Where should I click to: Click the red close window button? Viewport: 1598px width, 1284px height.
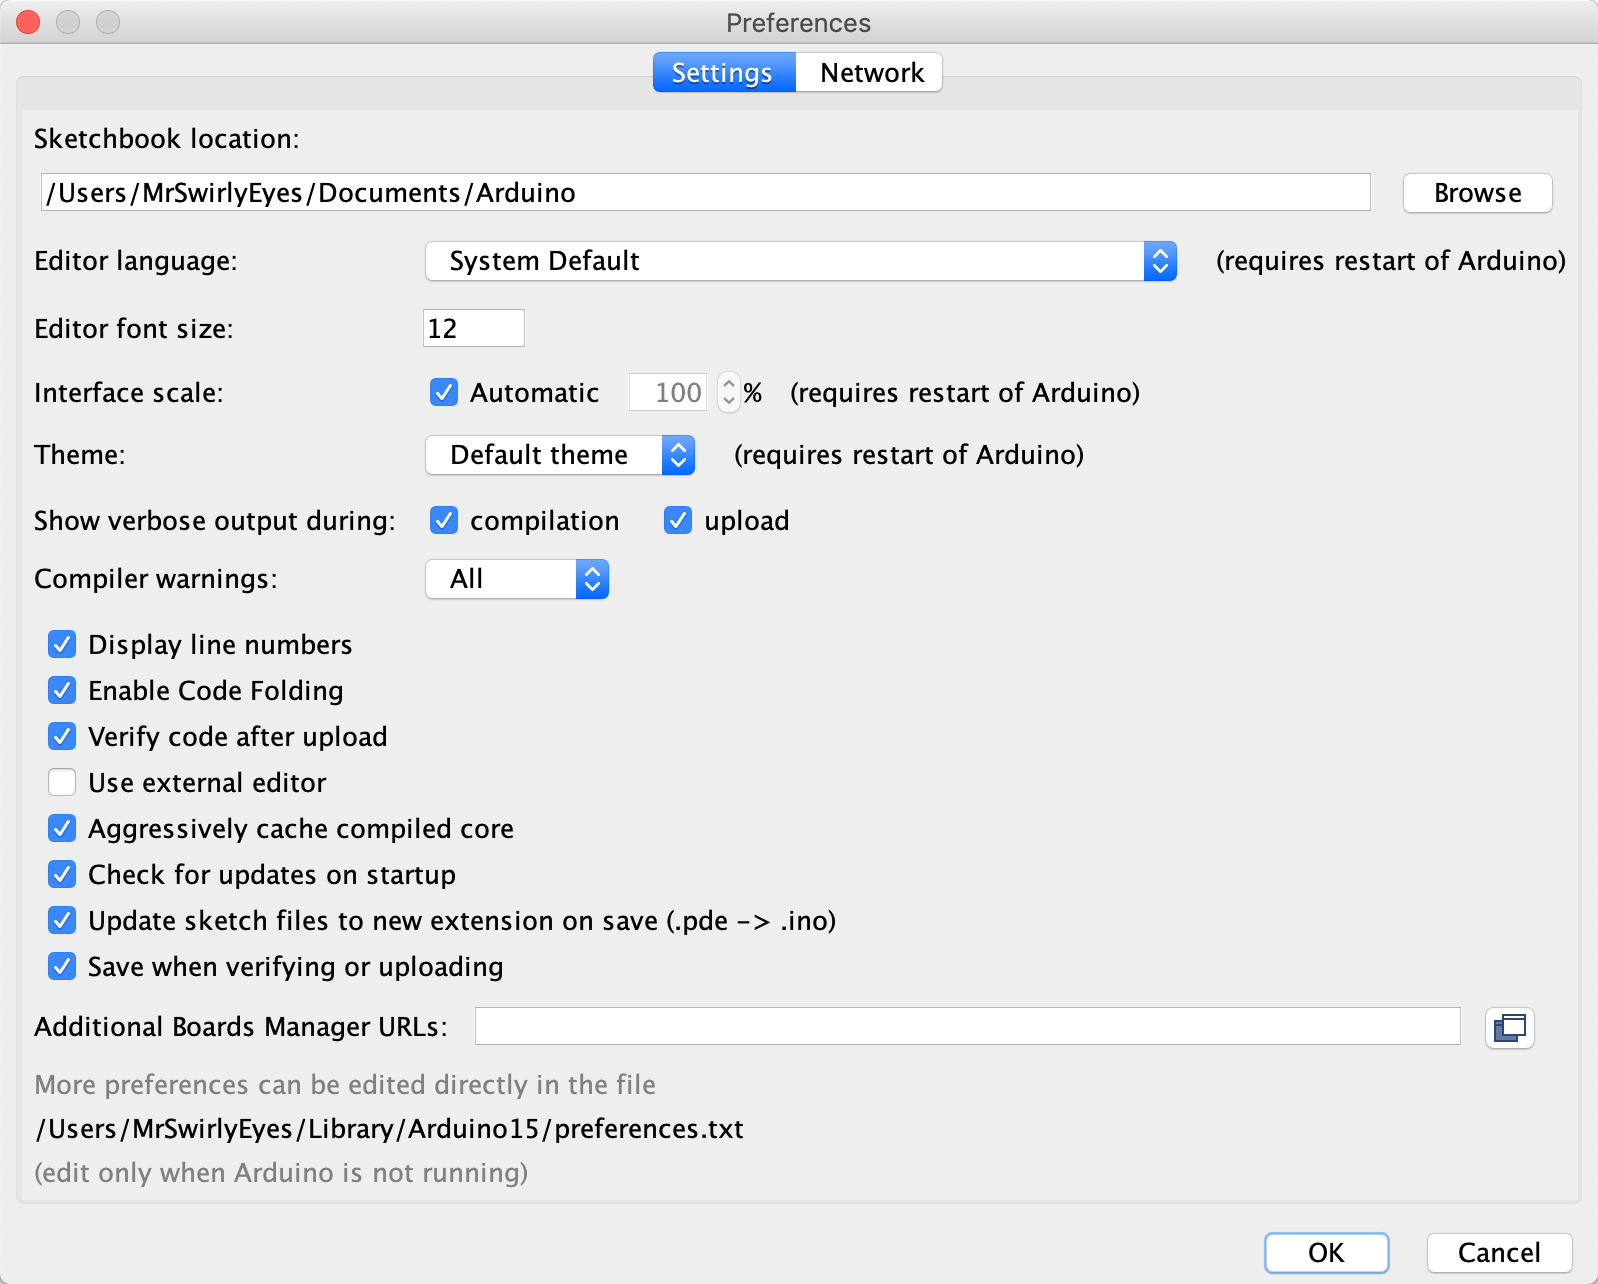28,22
